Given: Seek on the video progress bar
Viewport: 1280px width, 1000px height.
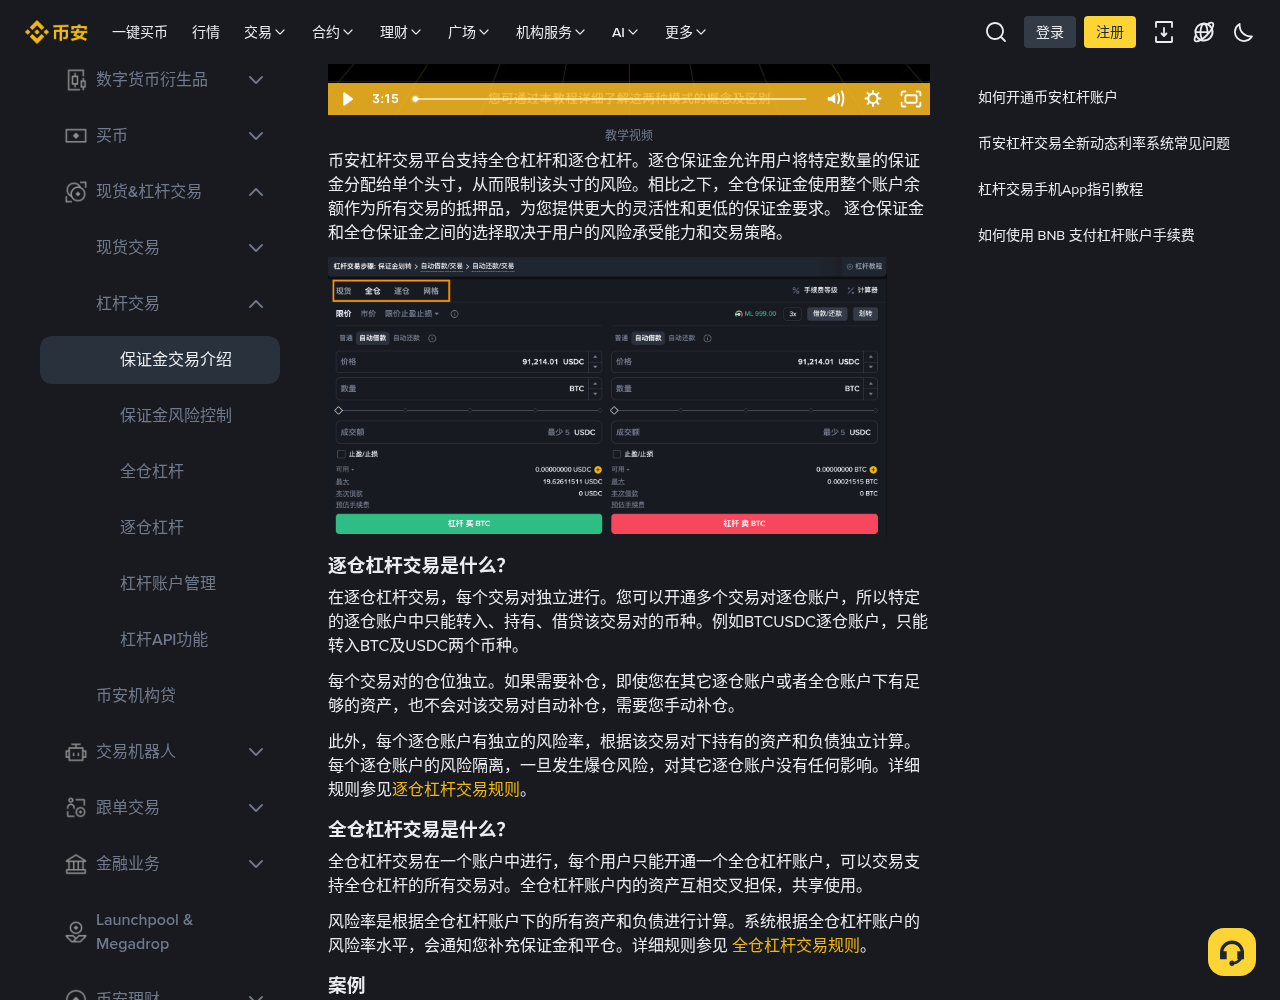Looking at the screenshot, I should 610,99.
